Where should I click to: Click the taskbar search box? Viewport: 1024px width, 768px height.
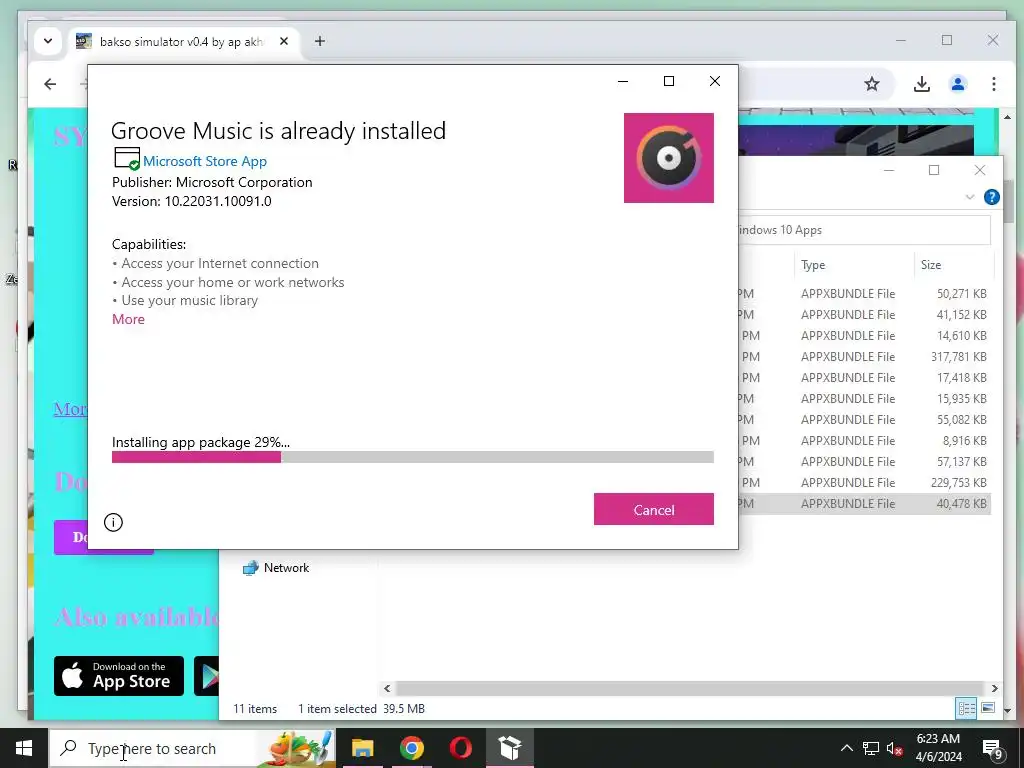193,748
